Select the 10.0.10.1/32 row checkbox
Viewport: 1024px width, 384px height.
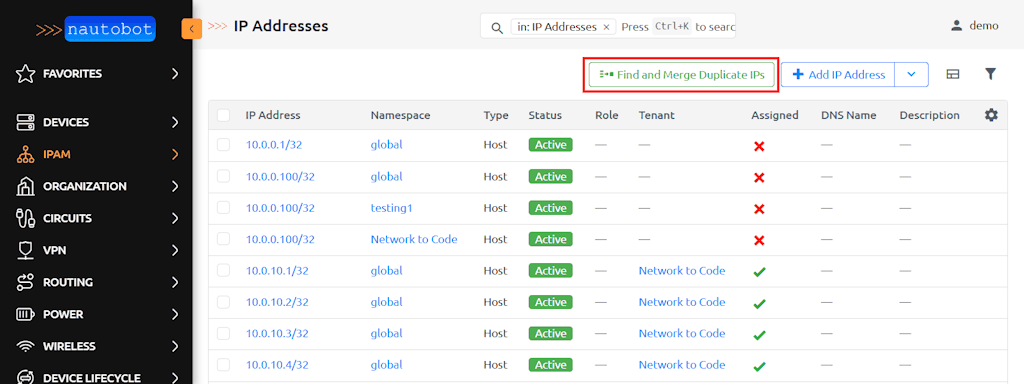click(223, 270)
